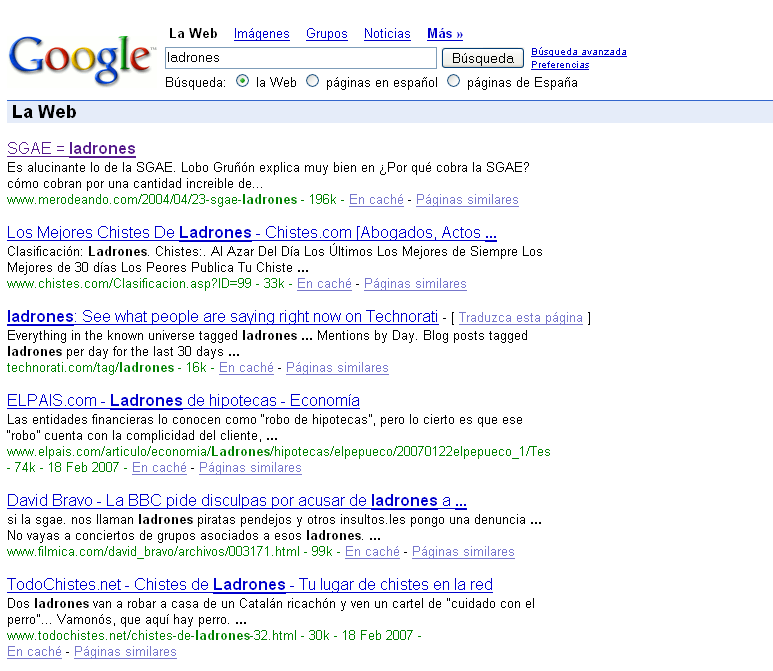
Task: Click the www.filmica.com/david_bravo URL text
Action: (x=153, y=551)
